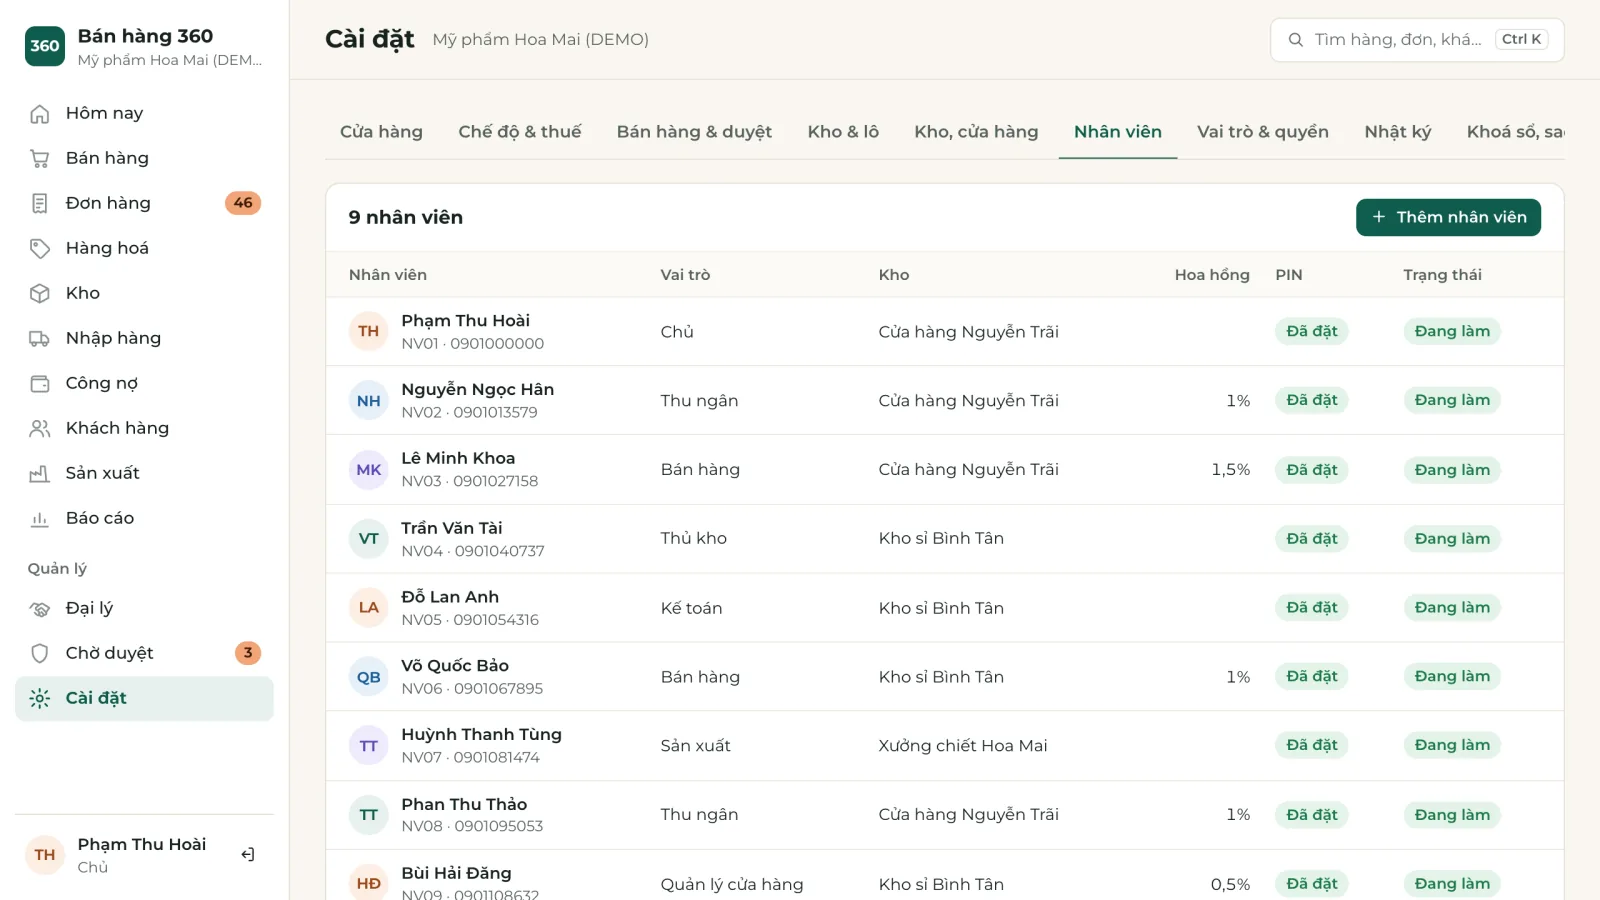Click the Chờ duyệt shield icon

click(x=40, y=654)
